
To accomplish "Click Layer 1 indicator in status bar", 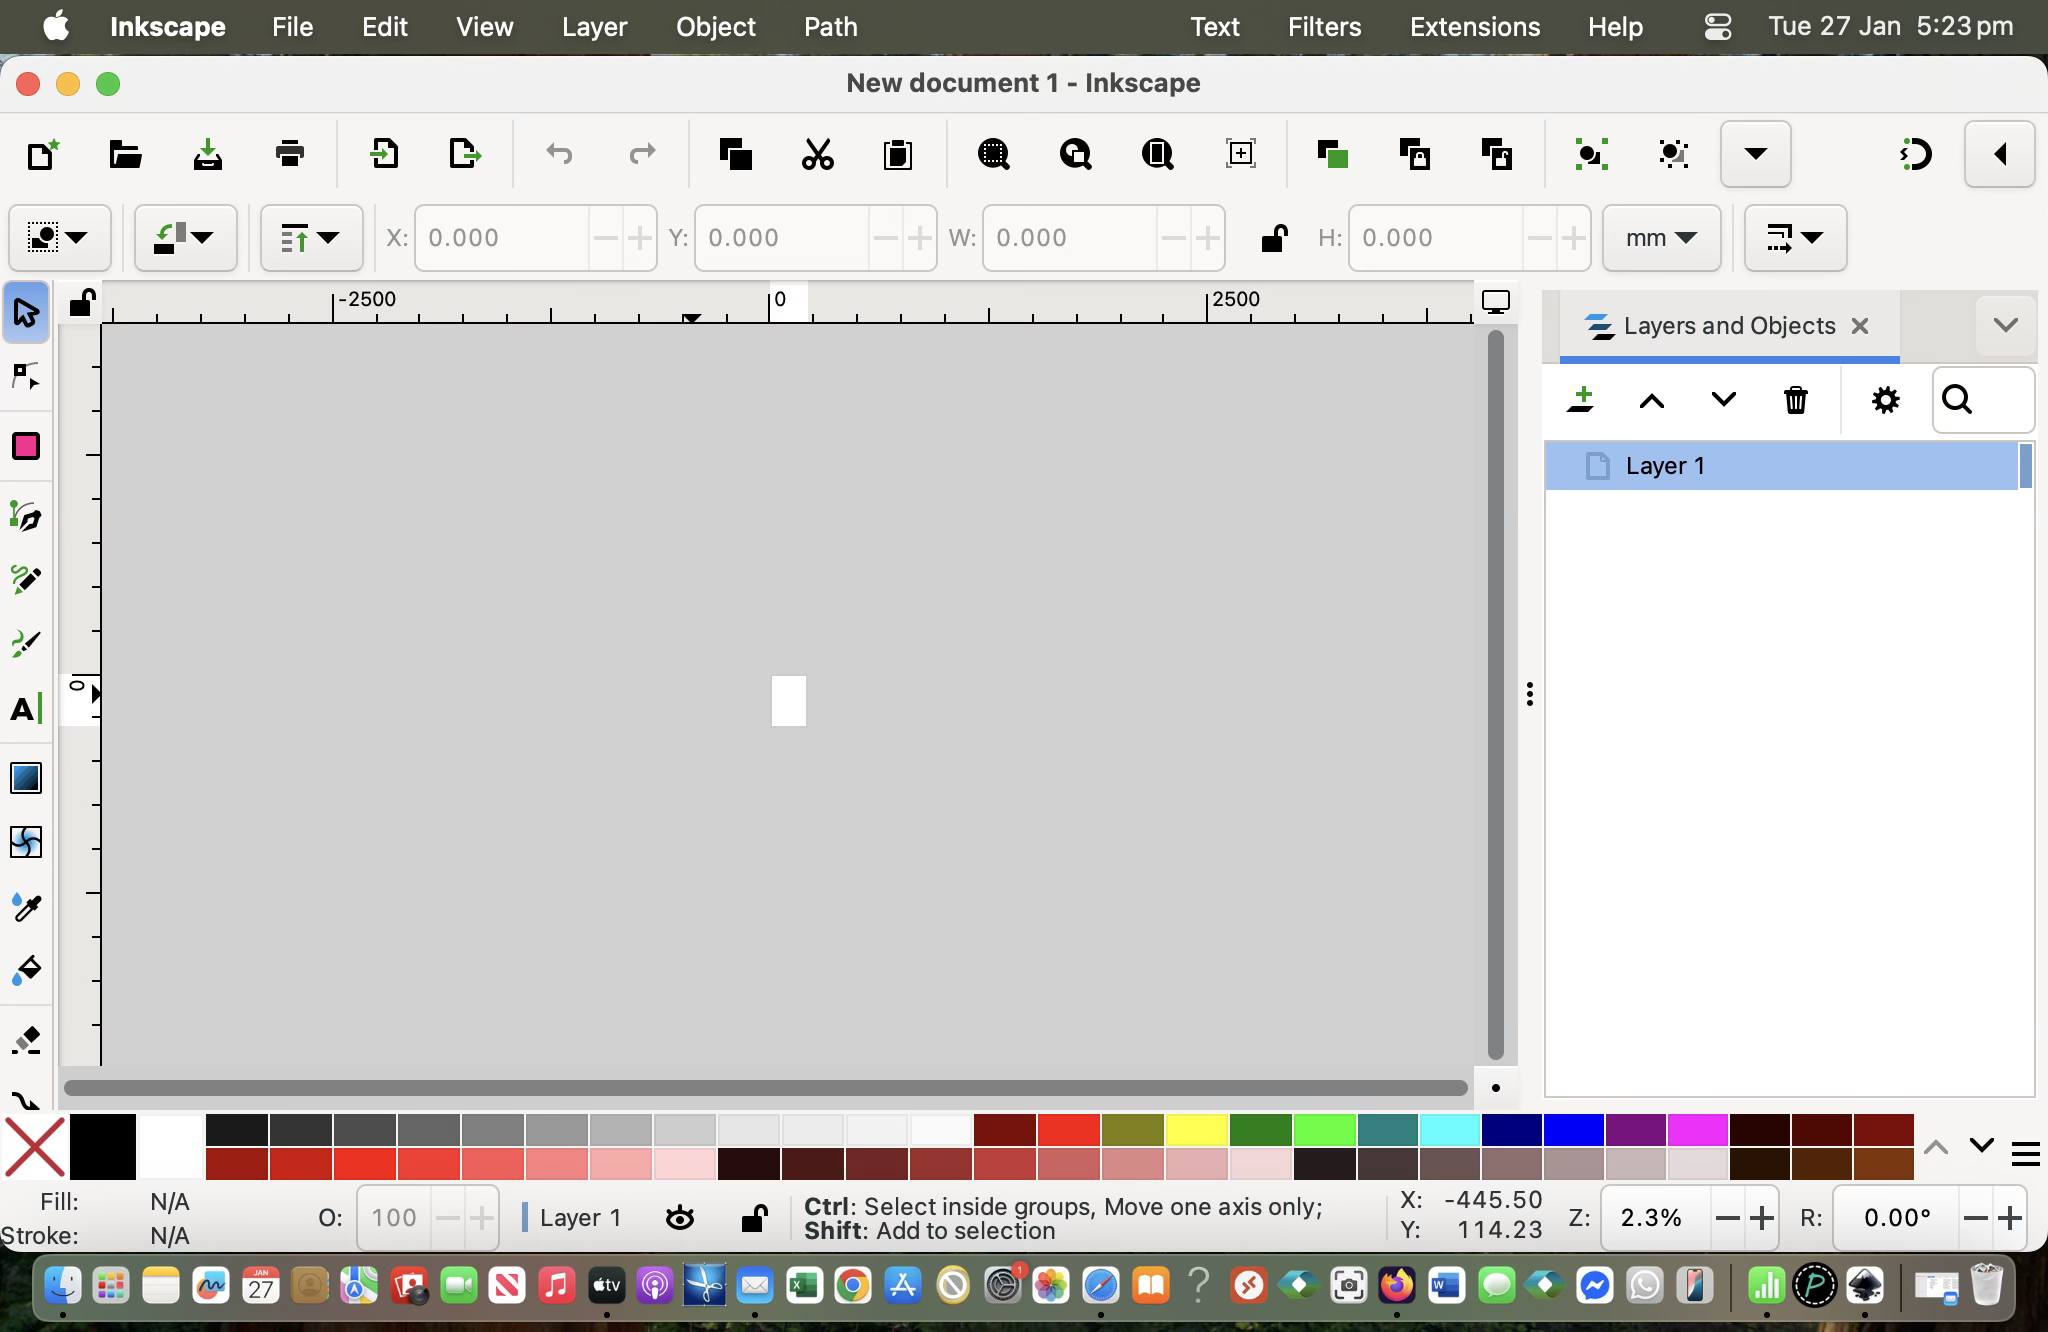I will tap(573, 1218).
